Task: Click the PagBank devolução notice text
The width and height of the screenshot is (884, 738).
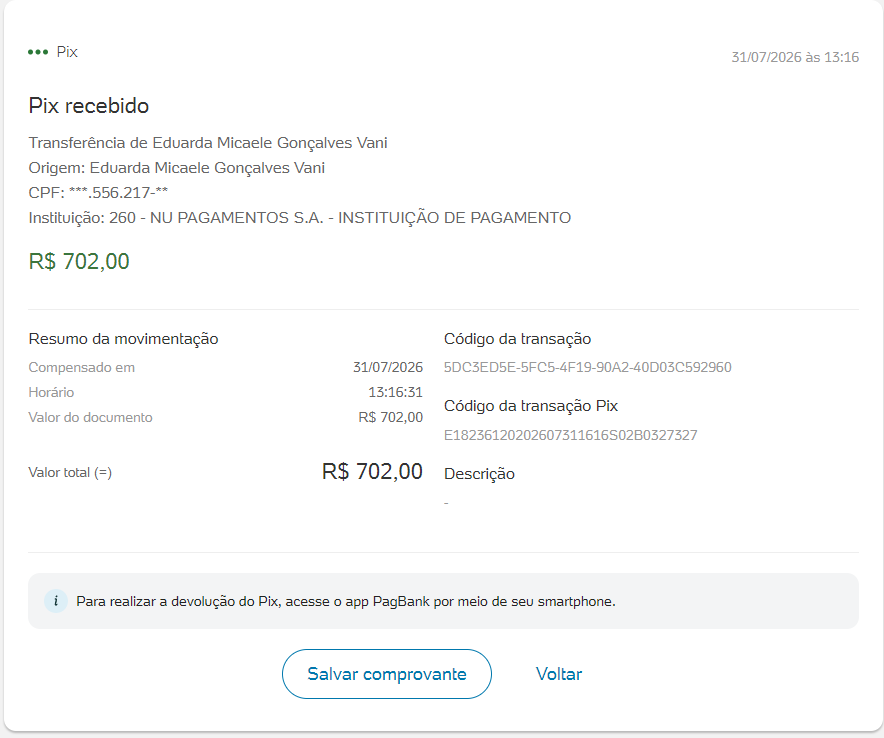Action: tap(346, 602)
